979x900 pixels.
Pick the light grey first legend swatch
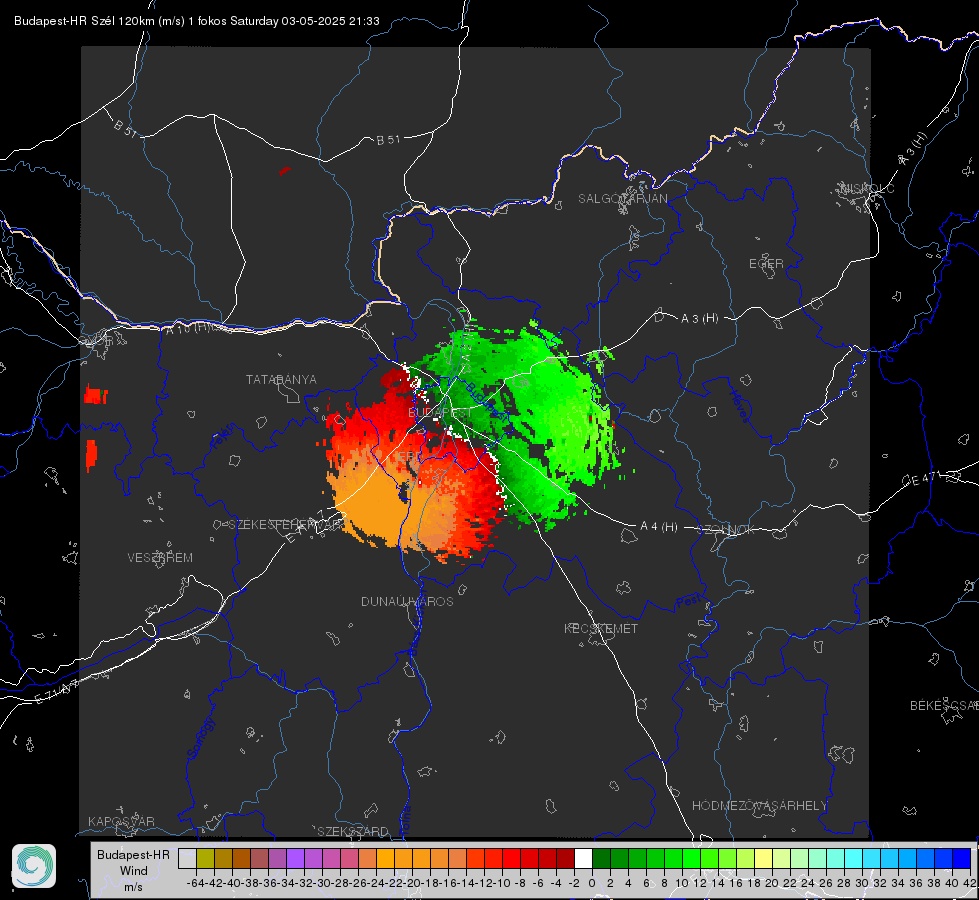pos(187,858)
